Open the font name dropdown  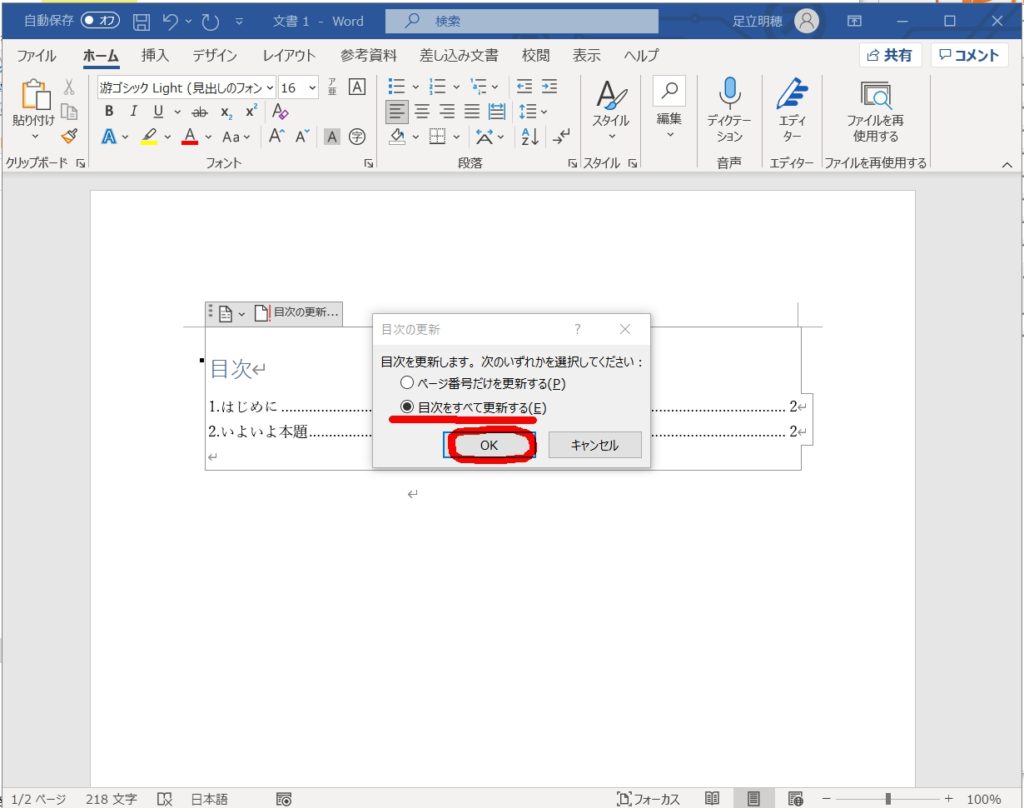pyautogui.click(x=268, y=88)
